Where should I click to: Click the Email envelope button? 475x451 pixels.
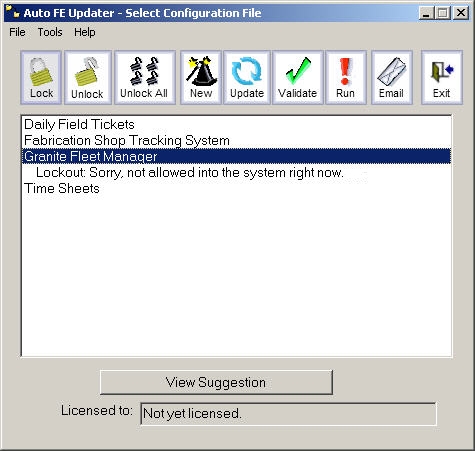coord(392,78)
